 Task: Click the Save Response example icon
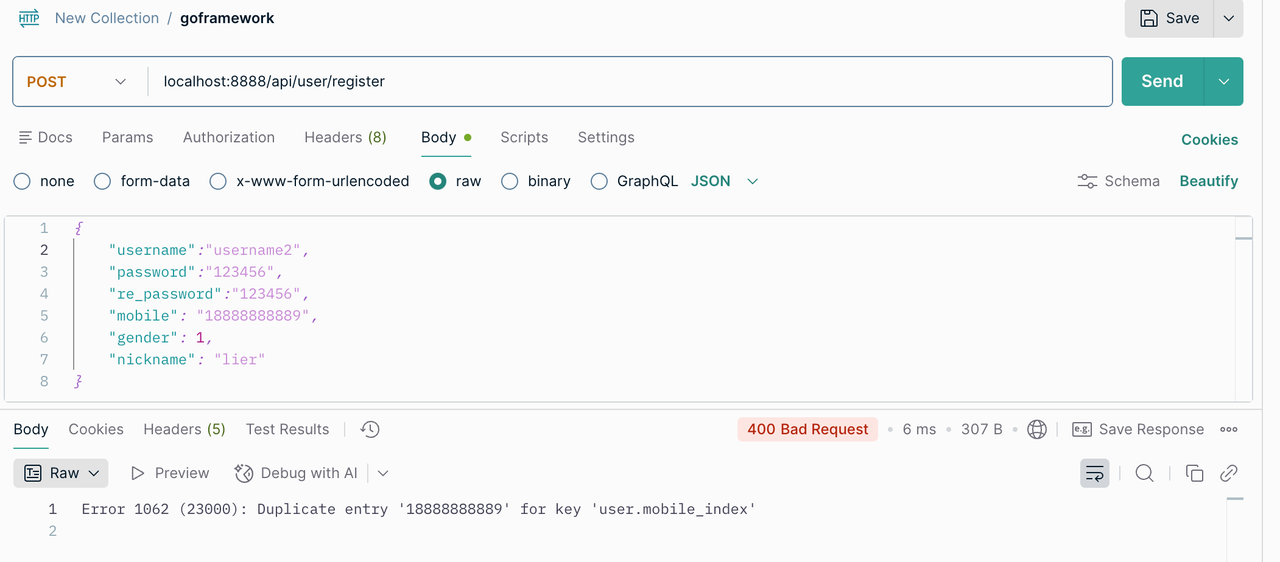click(1081, 429)
